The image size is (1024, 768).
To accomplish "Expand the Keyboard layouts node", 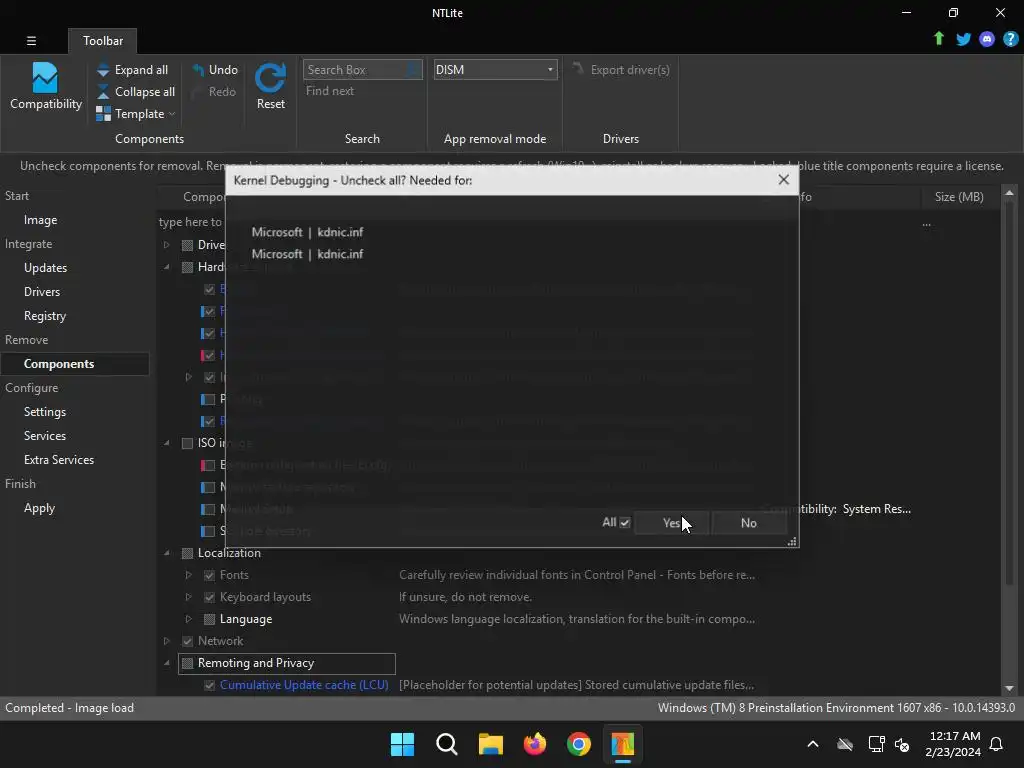I will tap(188, 598).
